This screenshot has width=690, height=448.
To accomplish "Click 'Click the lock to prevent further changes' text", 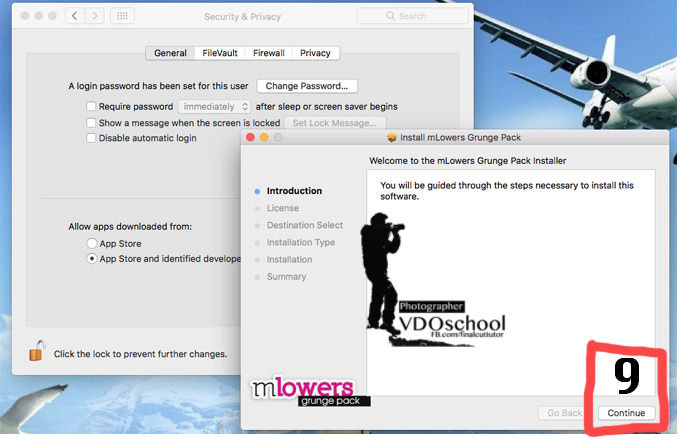I will (140, 354).
